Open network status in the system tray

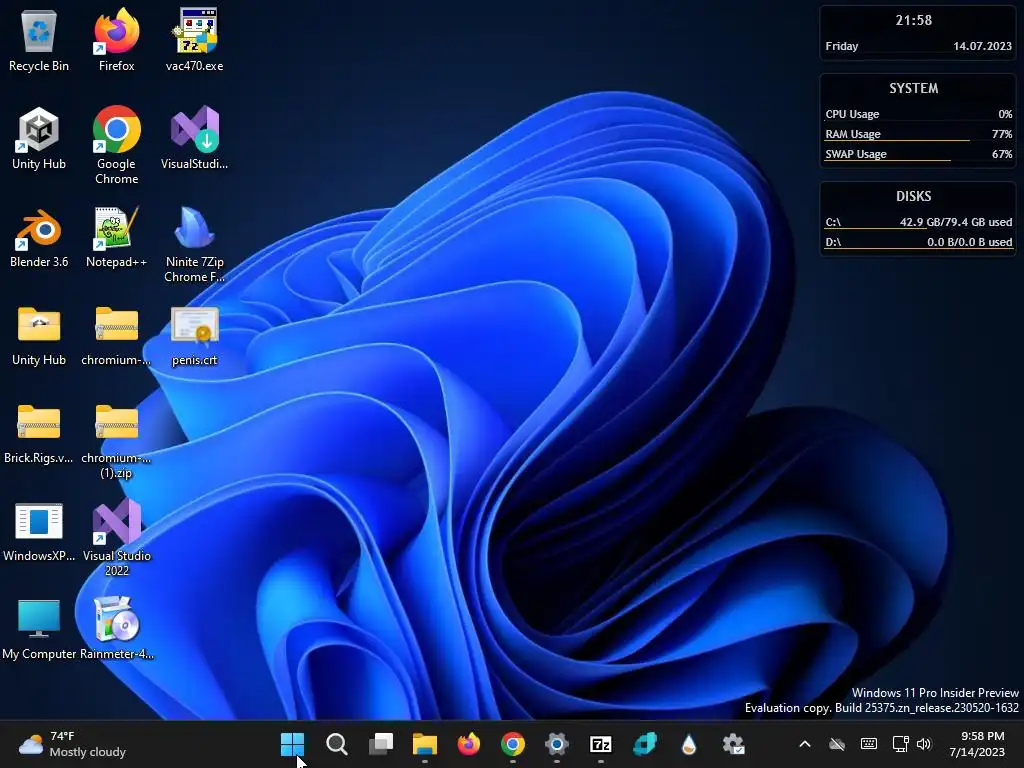pyautogui.click(x=901, y=744)
